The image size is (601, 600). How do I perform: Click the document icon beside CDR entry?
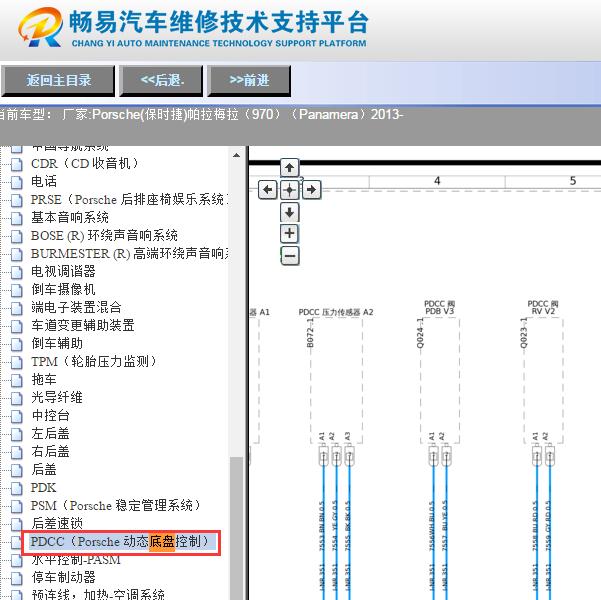(x=16, y=164)
